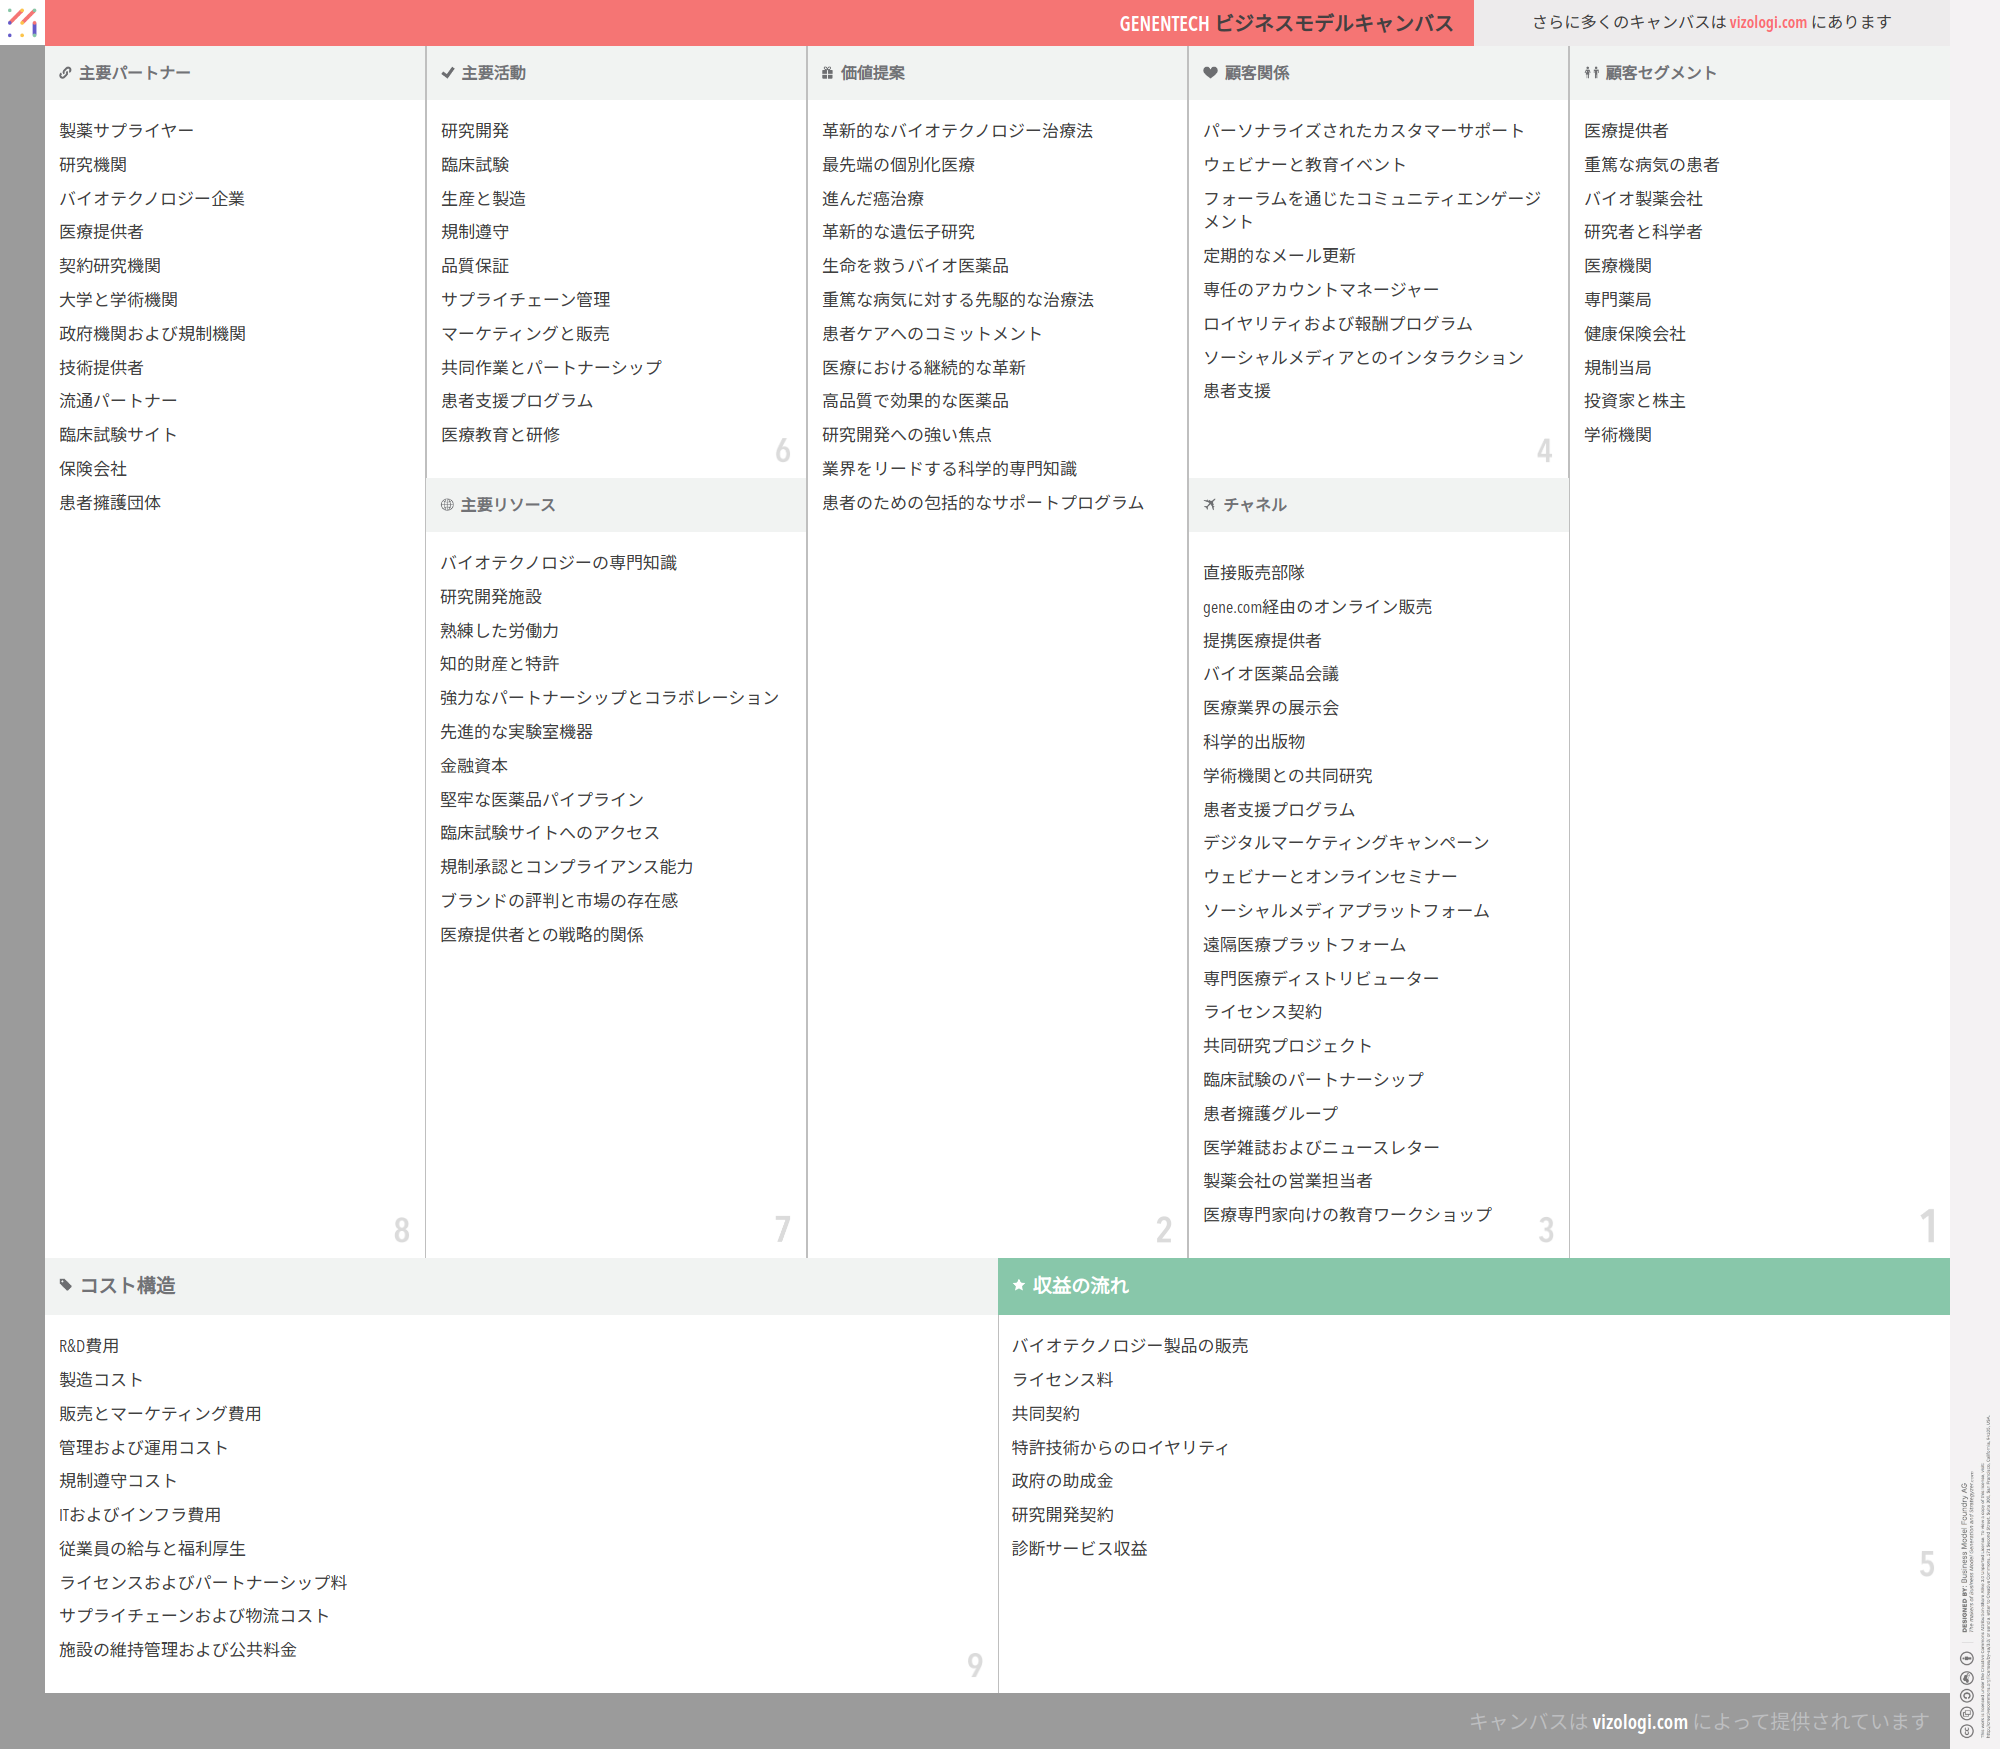Click the globe icon beside 主要リソース
Screen dimensions: 2000x1749
[447, 505]
